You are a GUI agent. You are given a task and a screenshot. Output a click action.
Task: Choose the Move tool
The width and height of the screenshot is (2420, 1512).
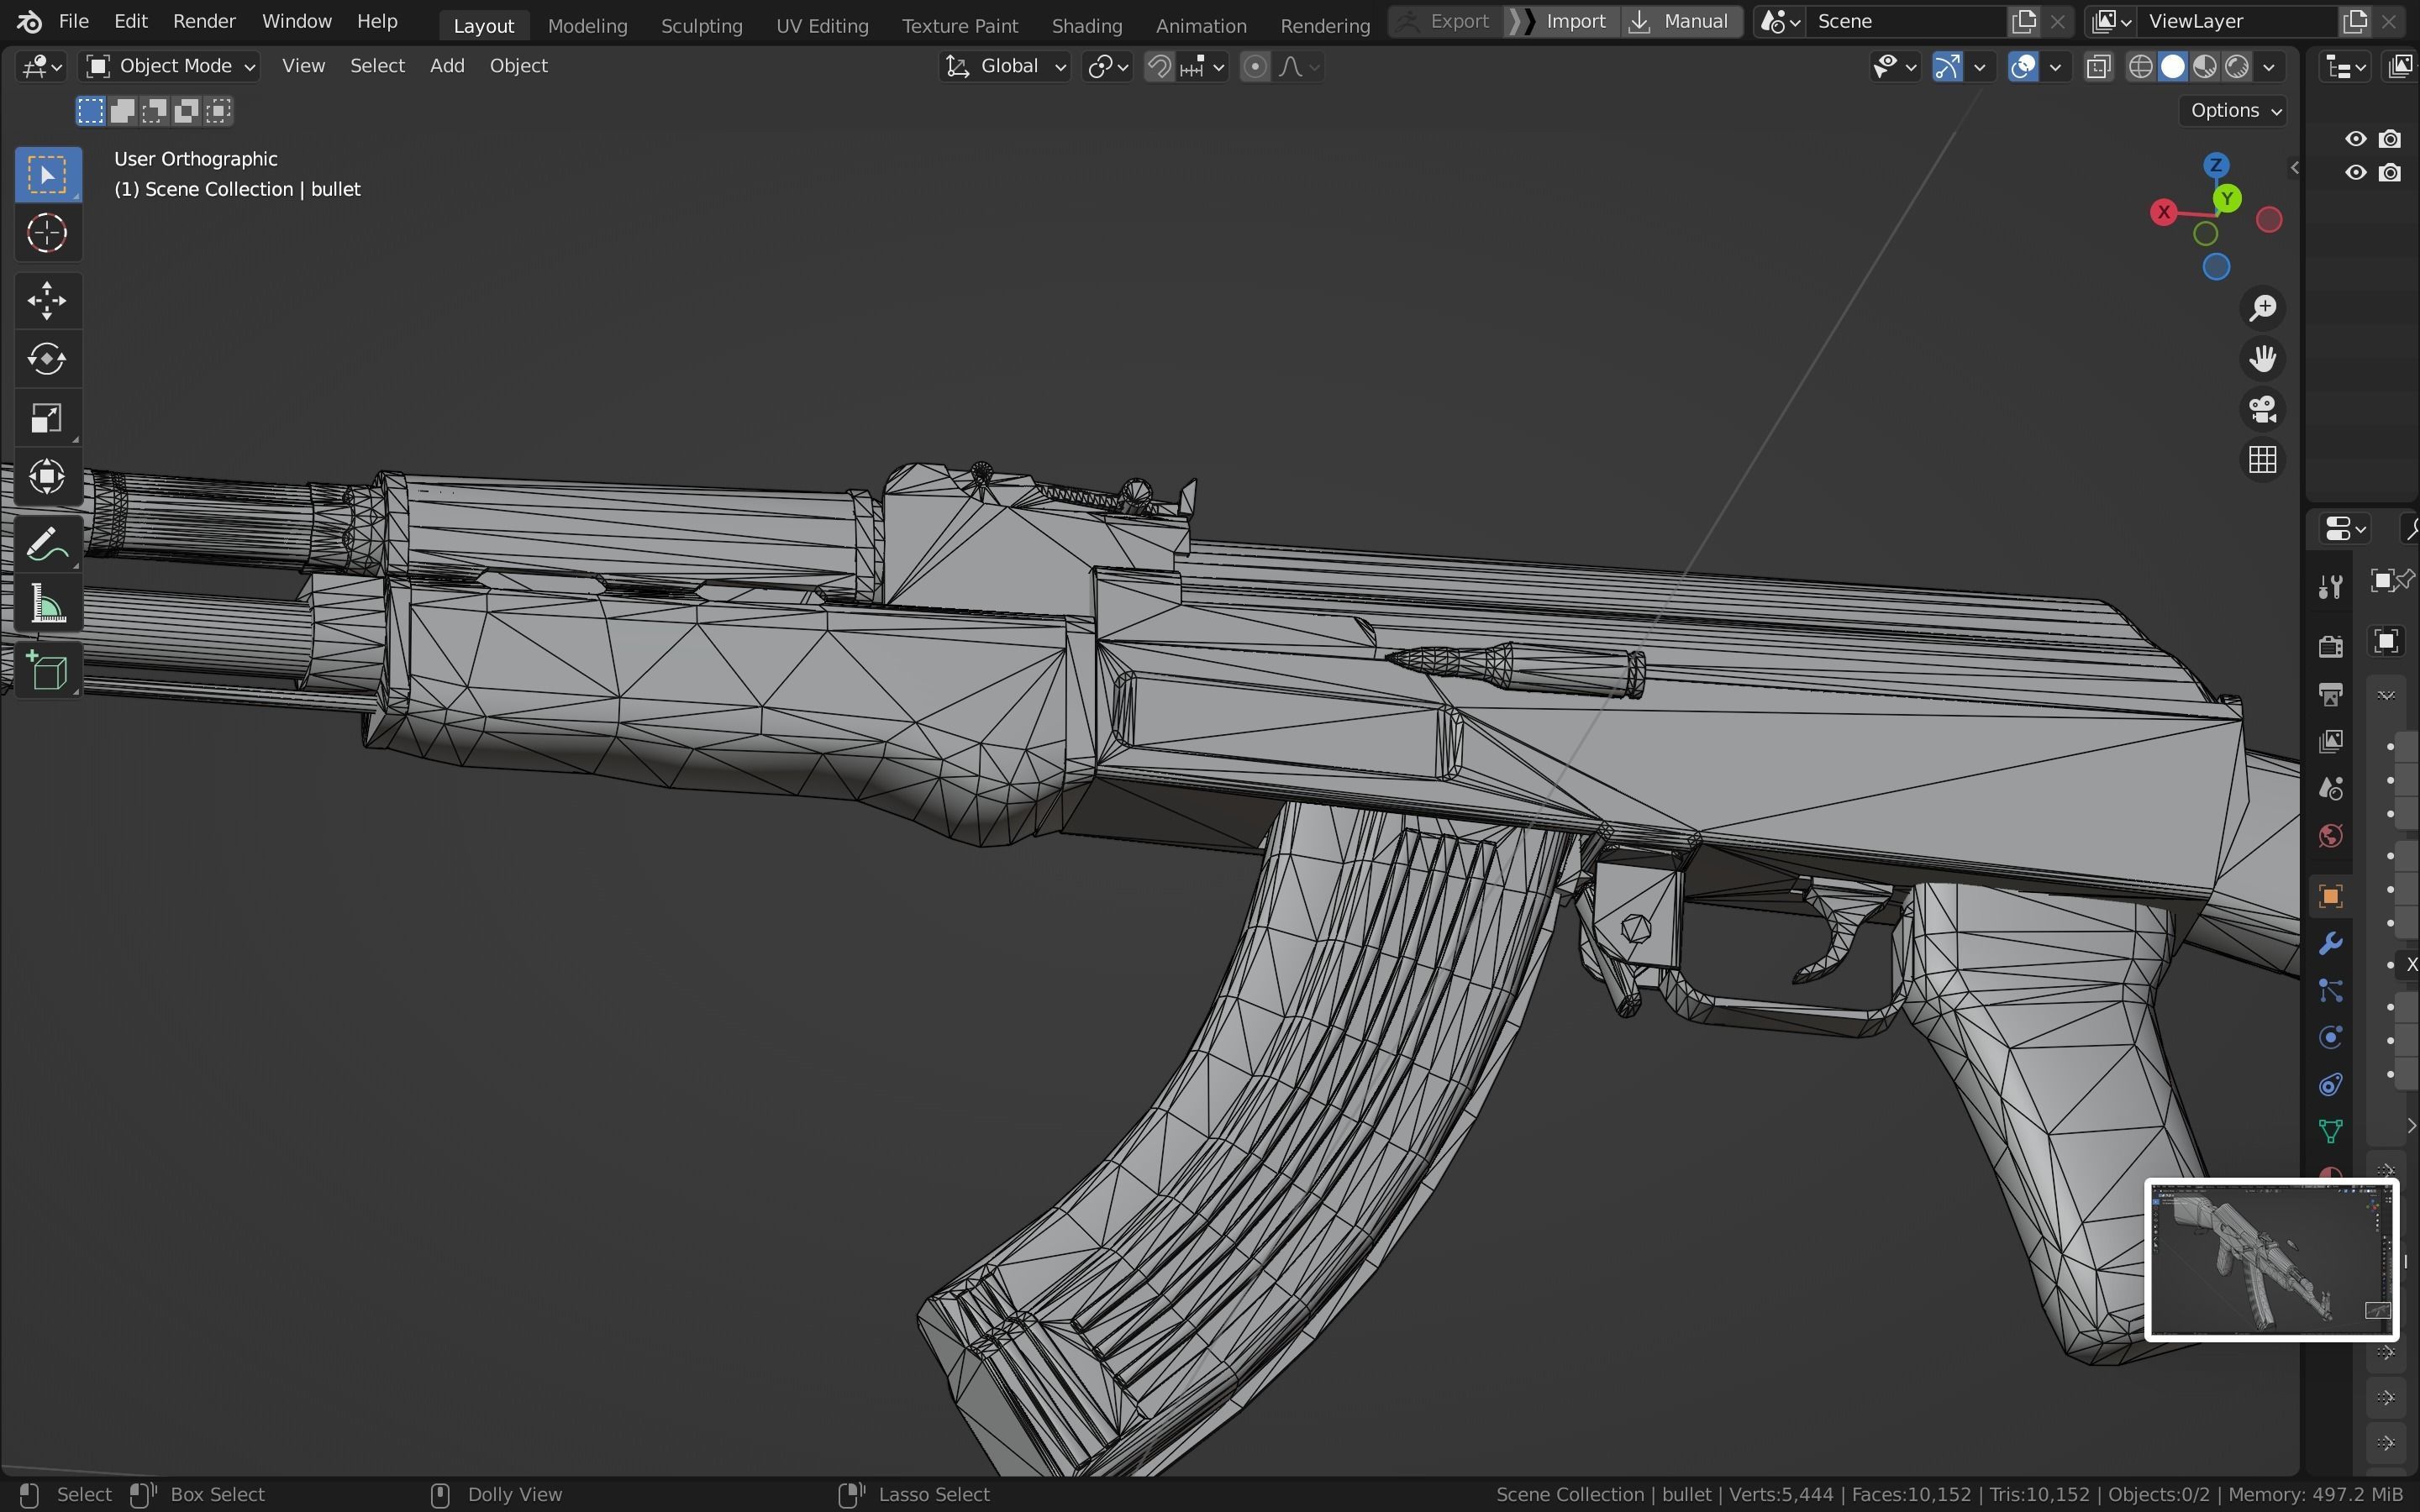pos(47,300)
